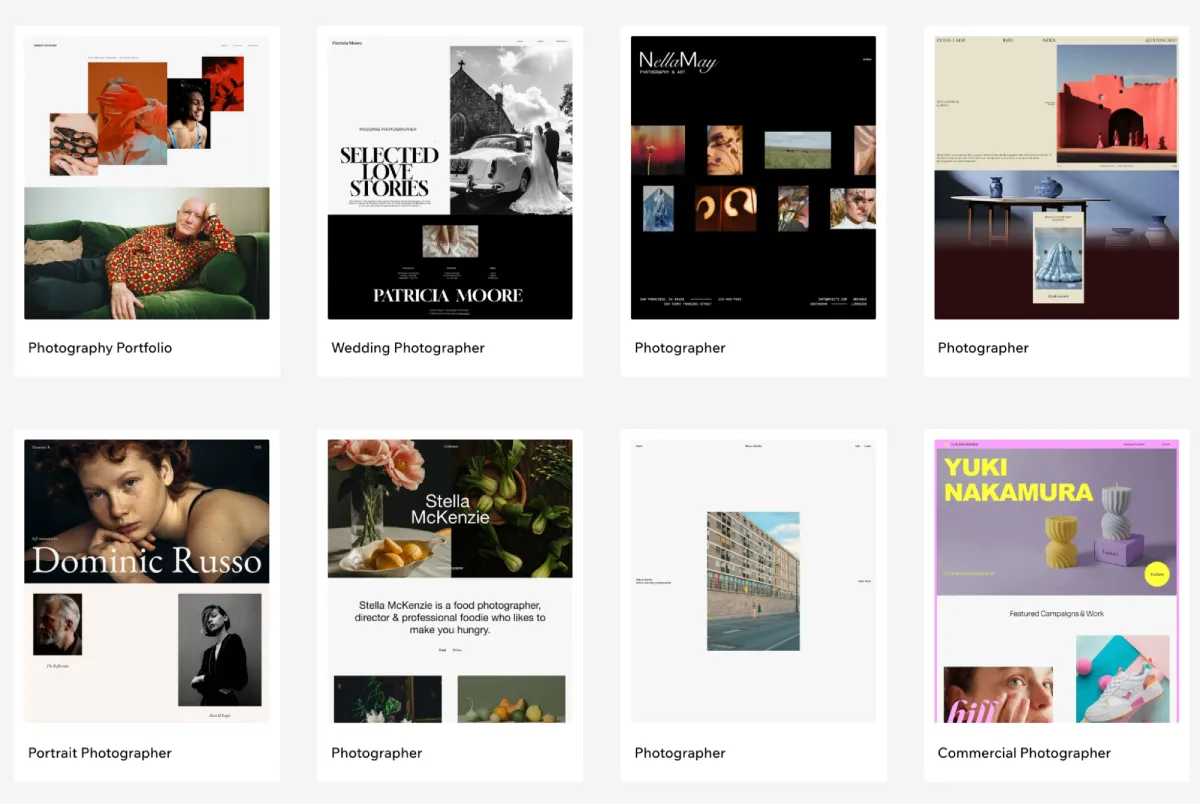Screen dimensions: 1200x804
Task: Choose the pink building photographer template thumbnail
Action: coord(1056,178)
